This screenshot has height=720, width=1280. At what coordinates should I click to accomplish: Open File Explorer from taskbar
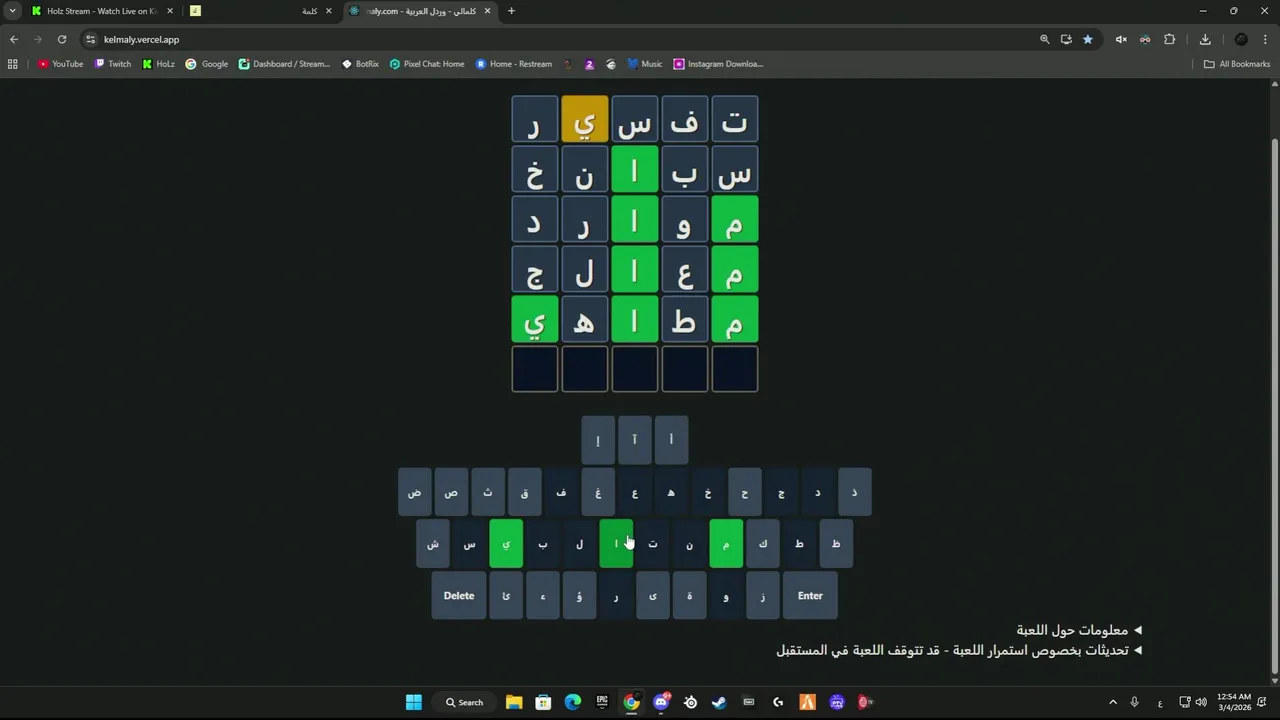[x=514, y=702]
